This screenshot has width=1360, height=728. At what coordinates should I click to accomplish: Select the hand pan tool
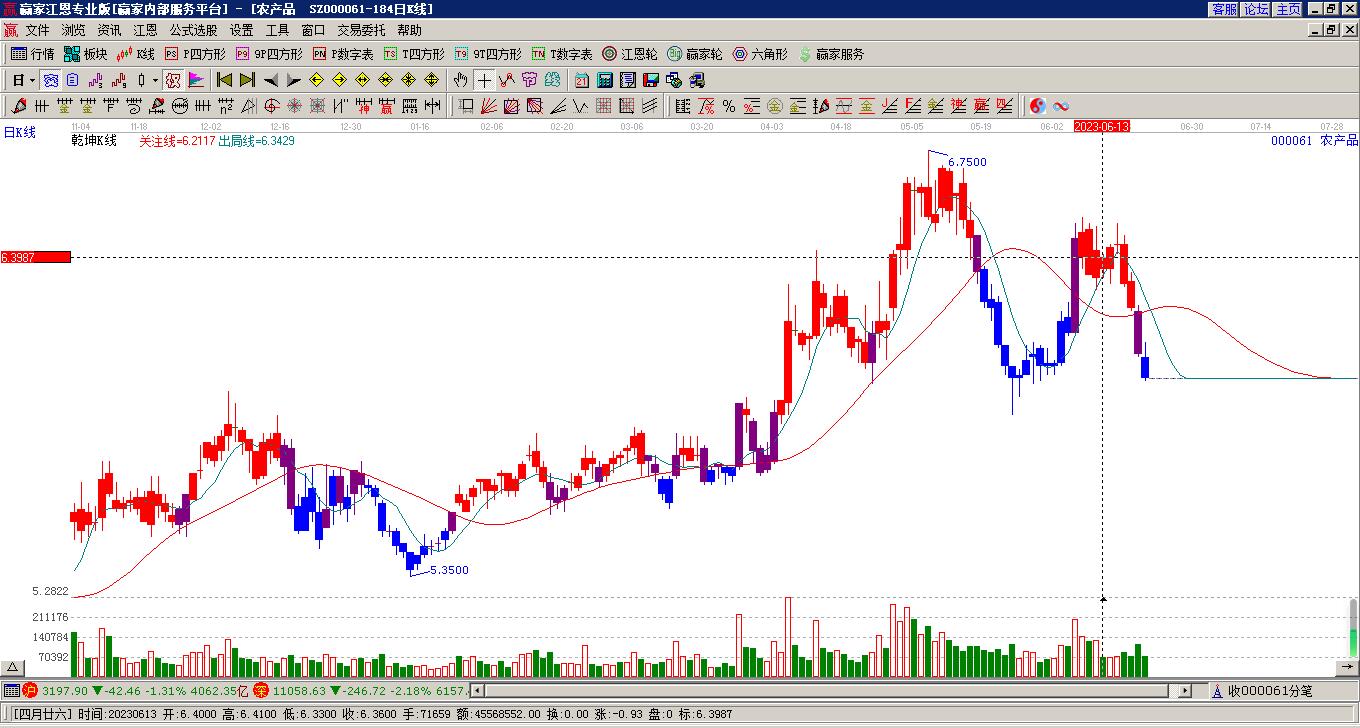click(x=460, y=80)
